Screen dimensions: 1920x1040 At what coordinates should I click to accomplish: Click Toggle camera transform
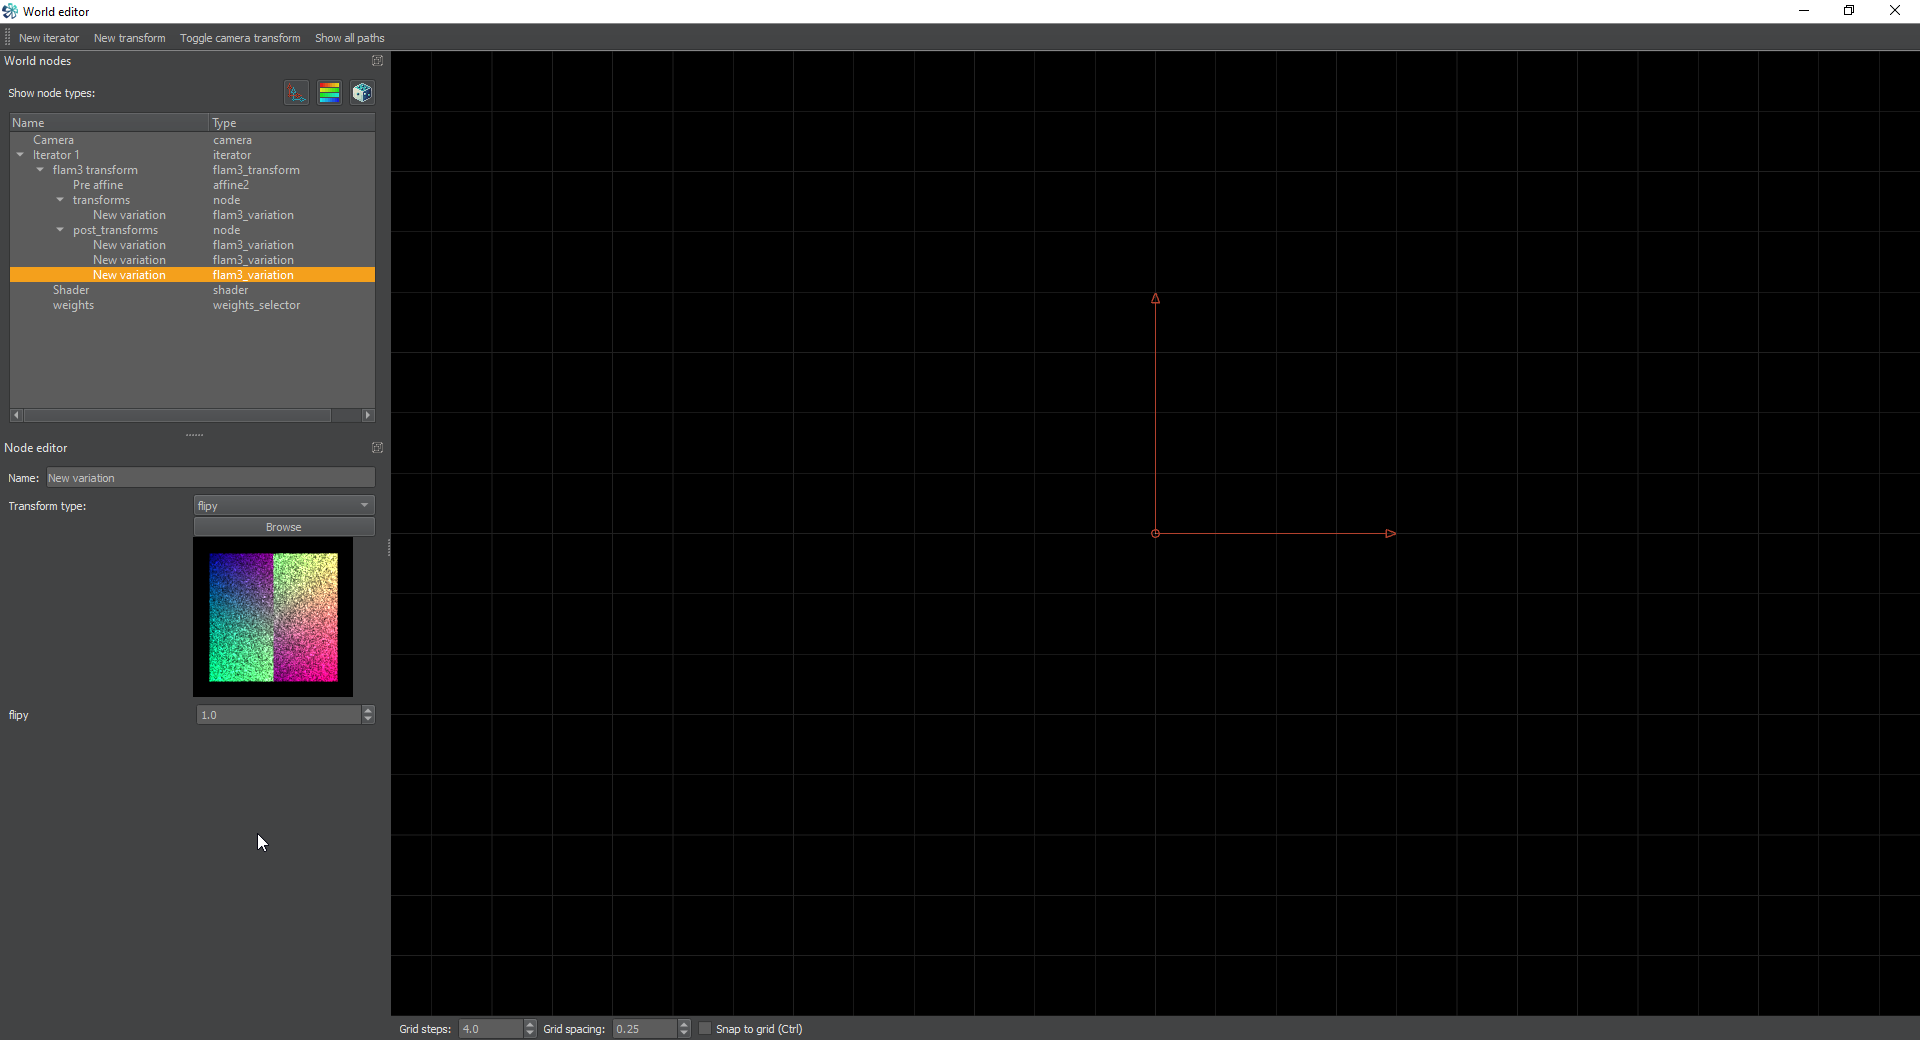tap(240, 38)
